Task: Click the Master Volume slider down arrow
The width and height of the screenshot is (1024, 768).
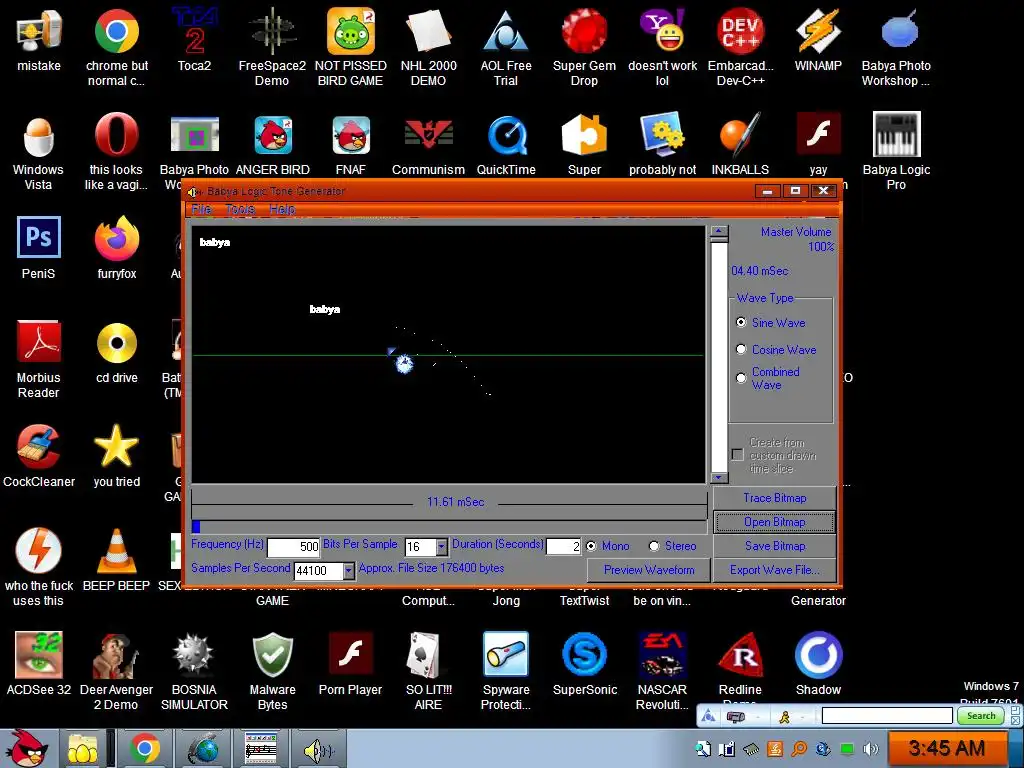Action: pos(719,477)
